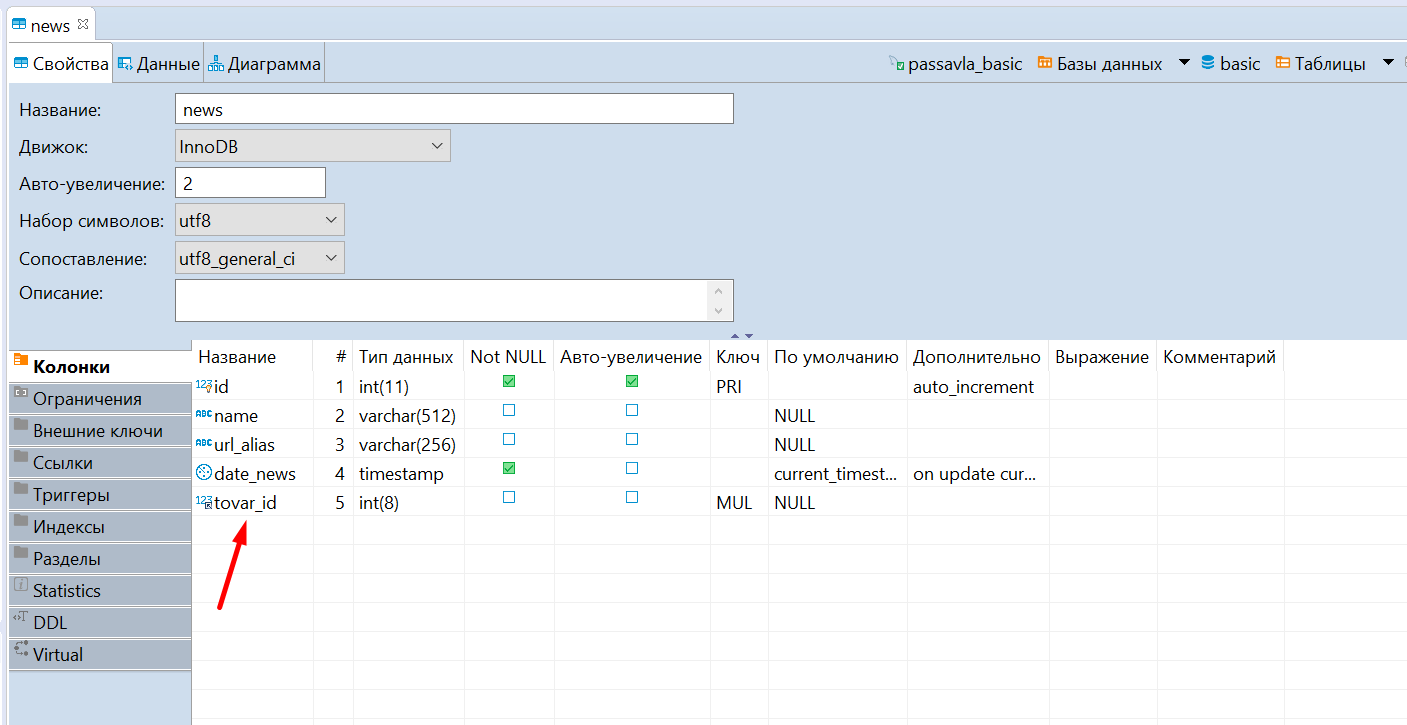Expand the dropdown arrow after Базы данных
1407x725 pixels.
(1184, 63)
